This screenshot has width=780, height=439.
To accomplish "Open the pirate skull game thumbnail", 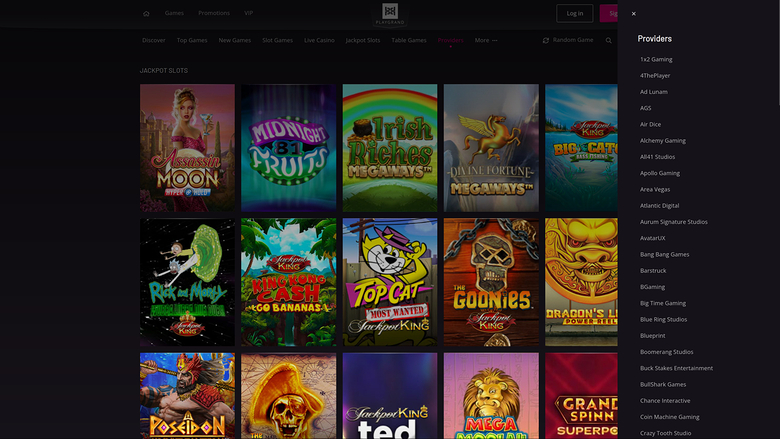I will (x=289, y=396).
